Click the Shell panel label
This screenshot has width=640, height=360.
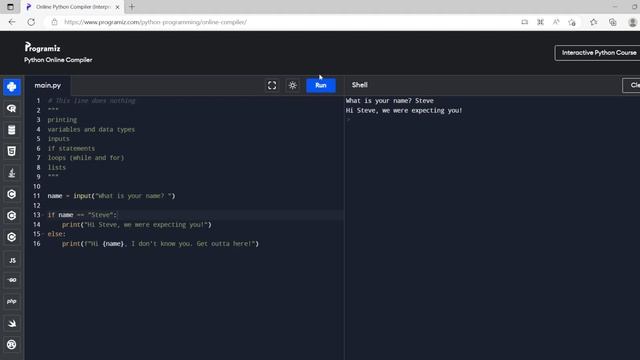point(360,85)
